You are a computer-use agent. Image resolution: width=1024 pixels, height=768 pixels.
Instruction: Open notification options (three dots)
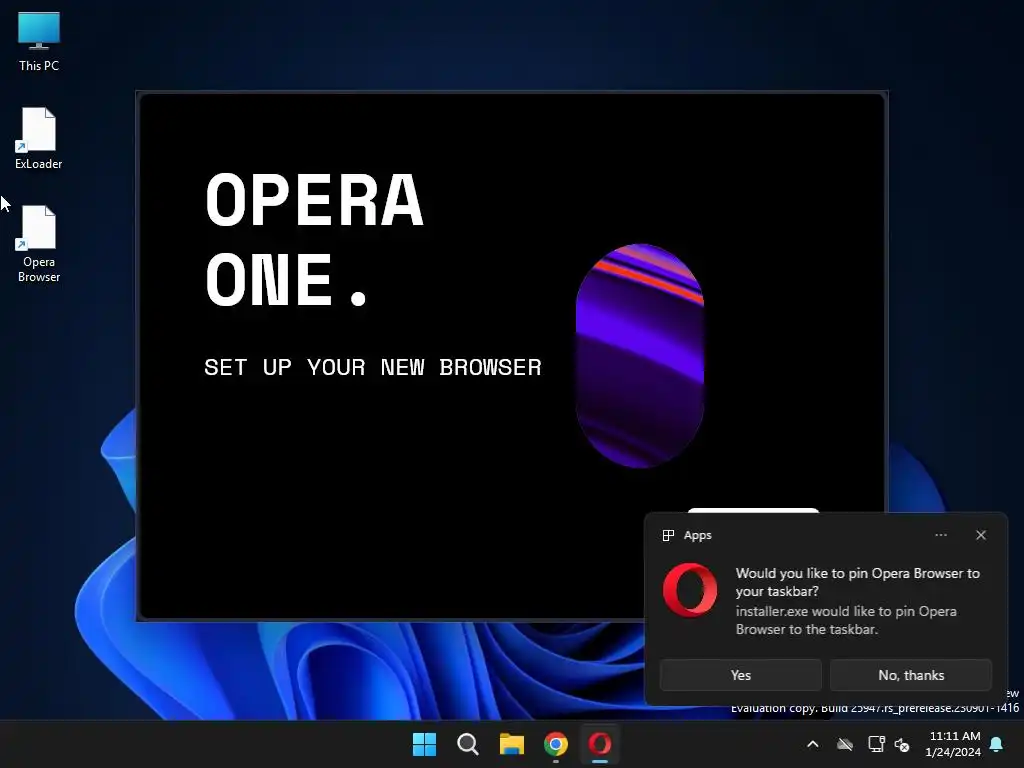tap(940, 535)
